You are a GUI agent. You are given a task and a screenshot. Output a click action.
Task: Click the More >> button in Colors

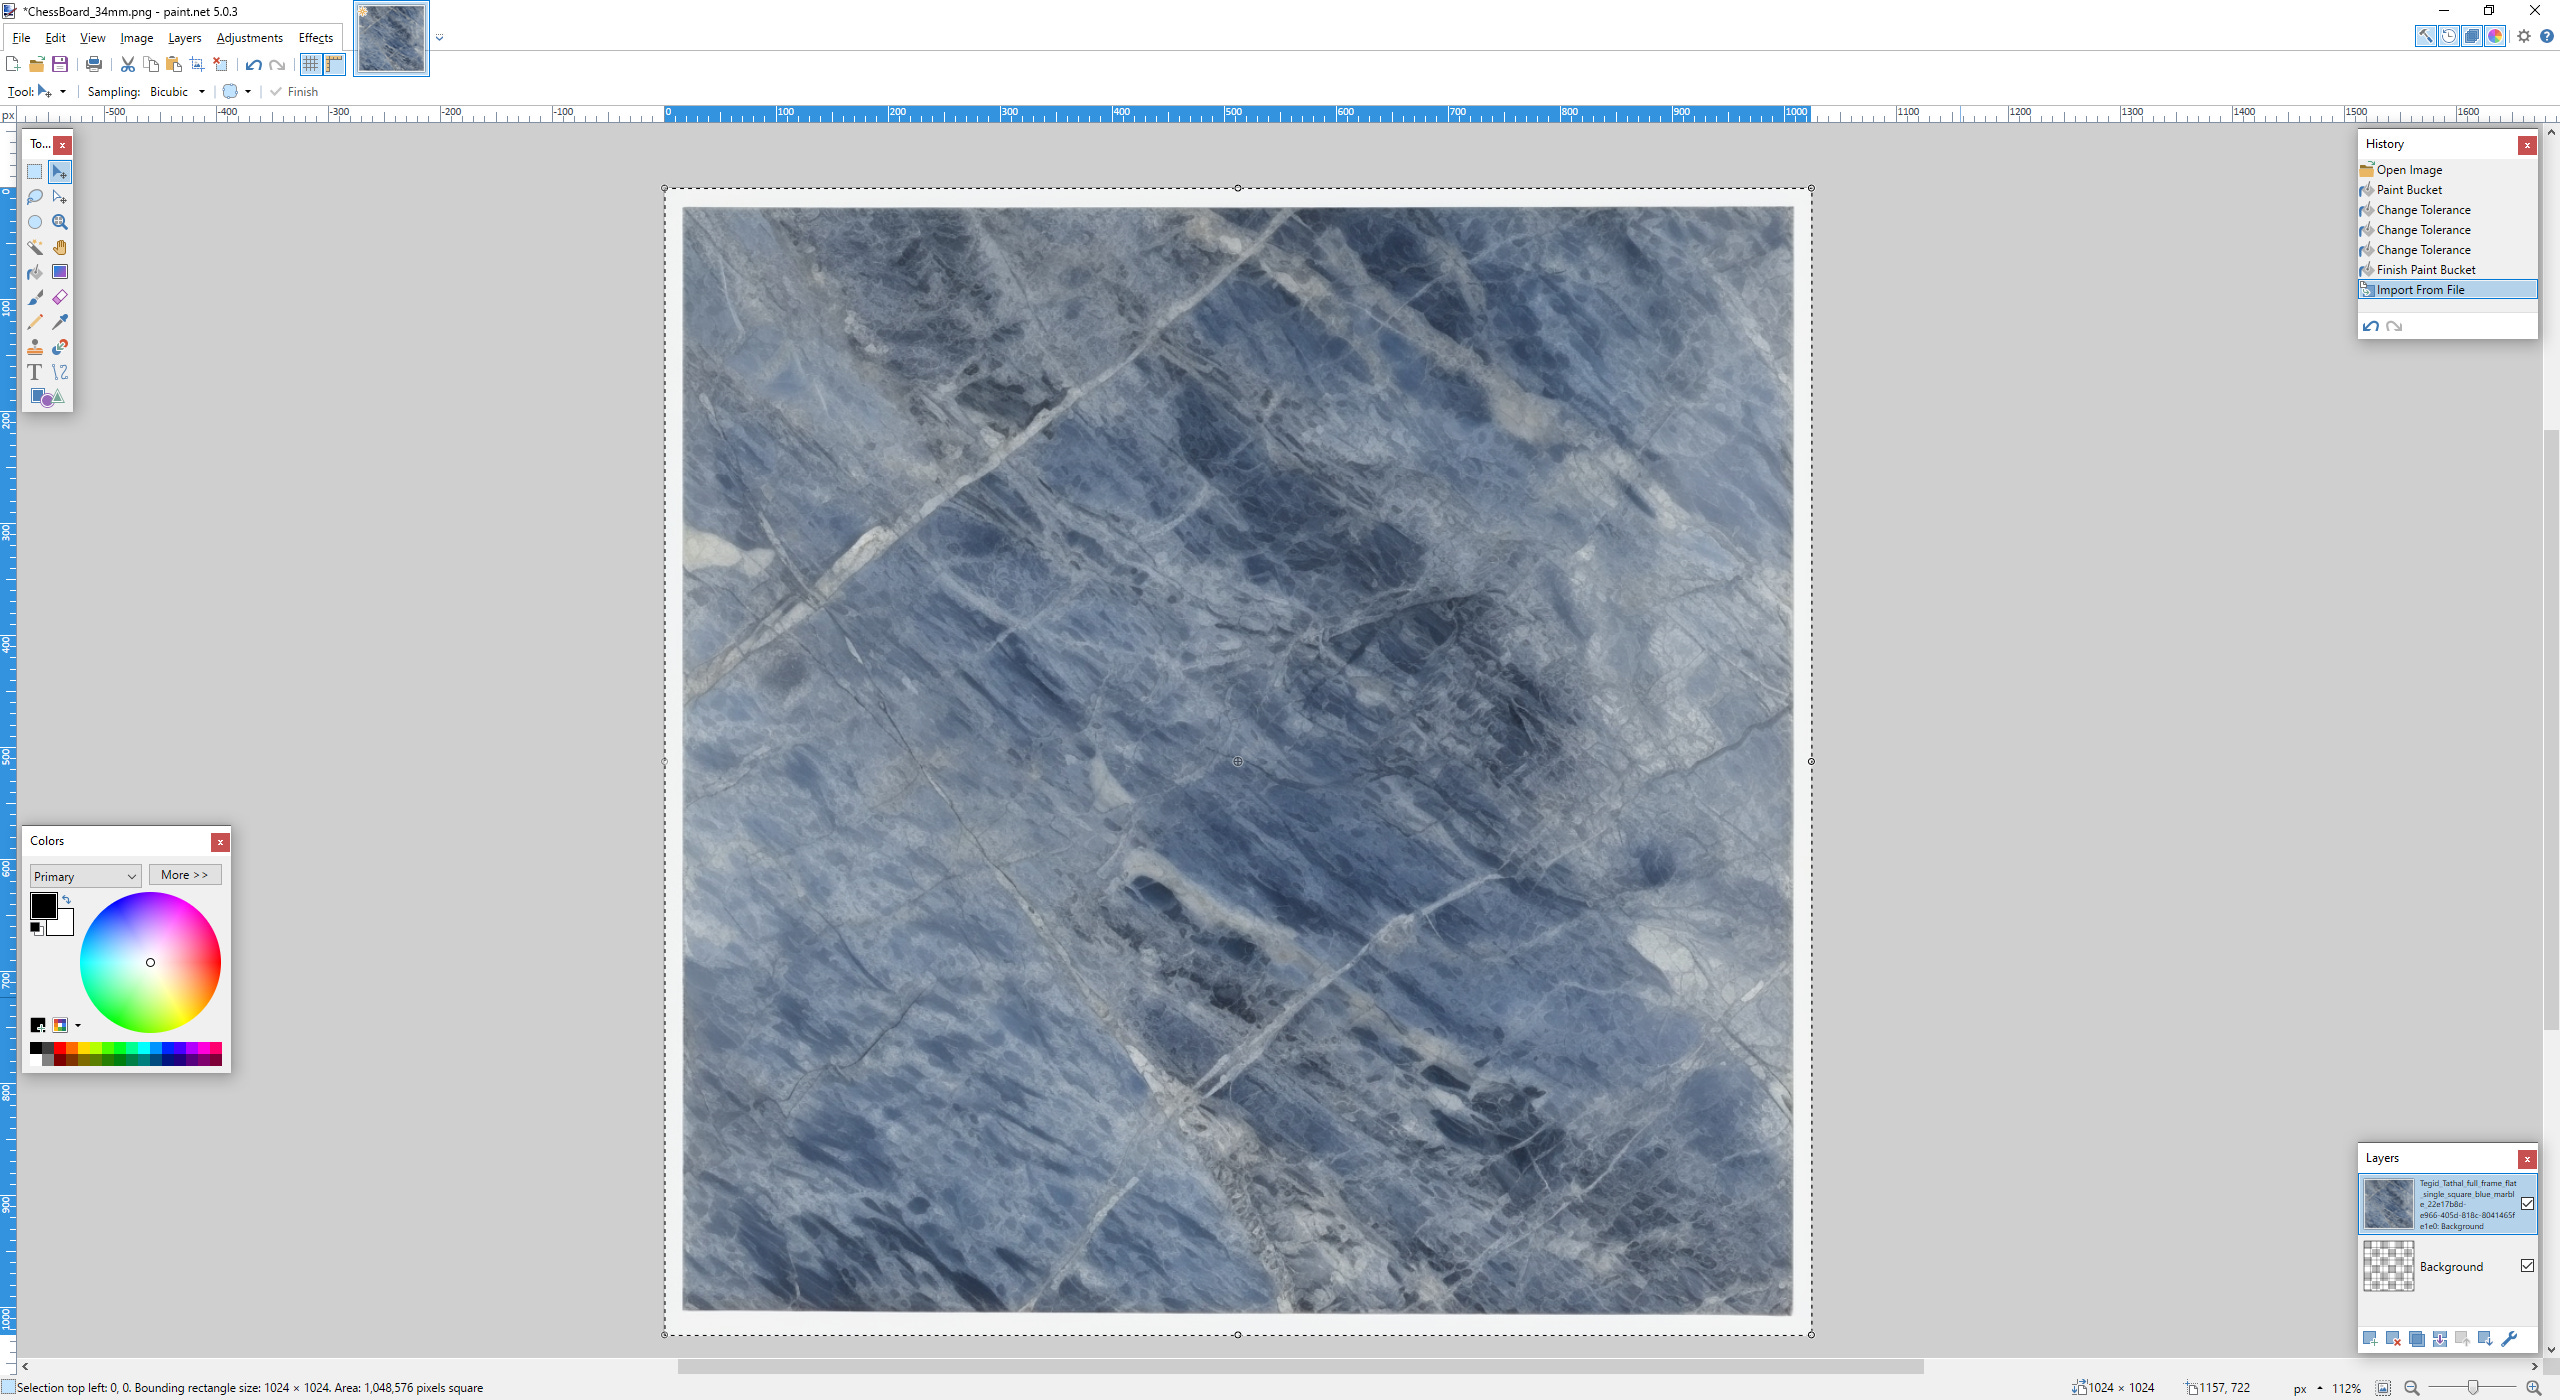coord(184,875)
